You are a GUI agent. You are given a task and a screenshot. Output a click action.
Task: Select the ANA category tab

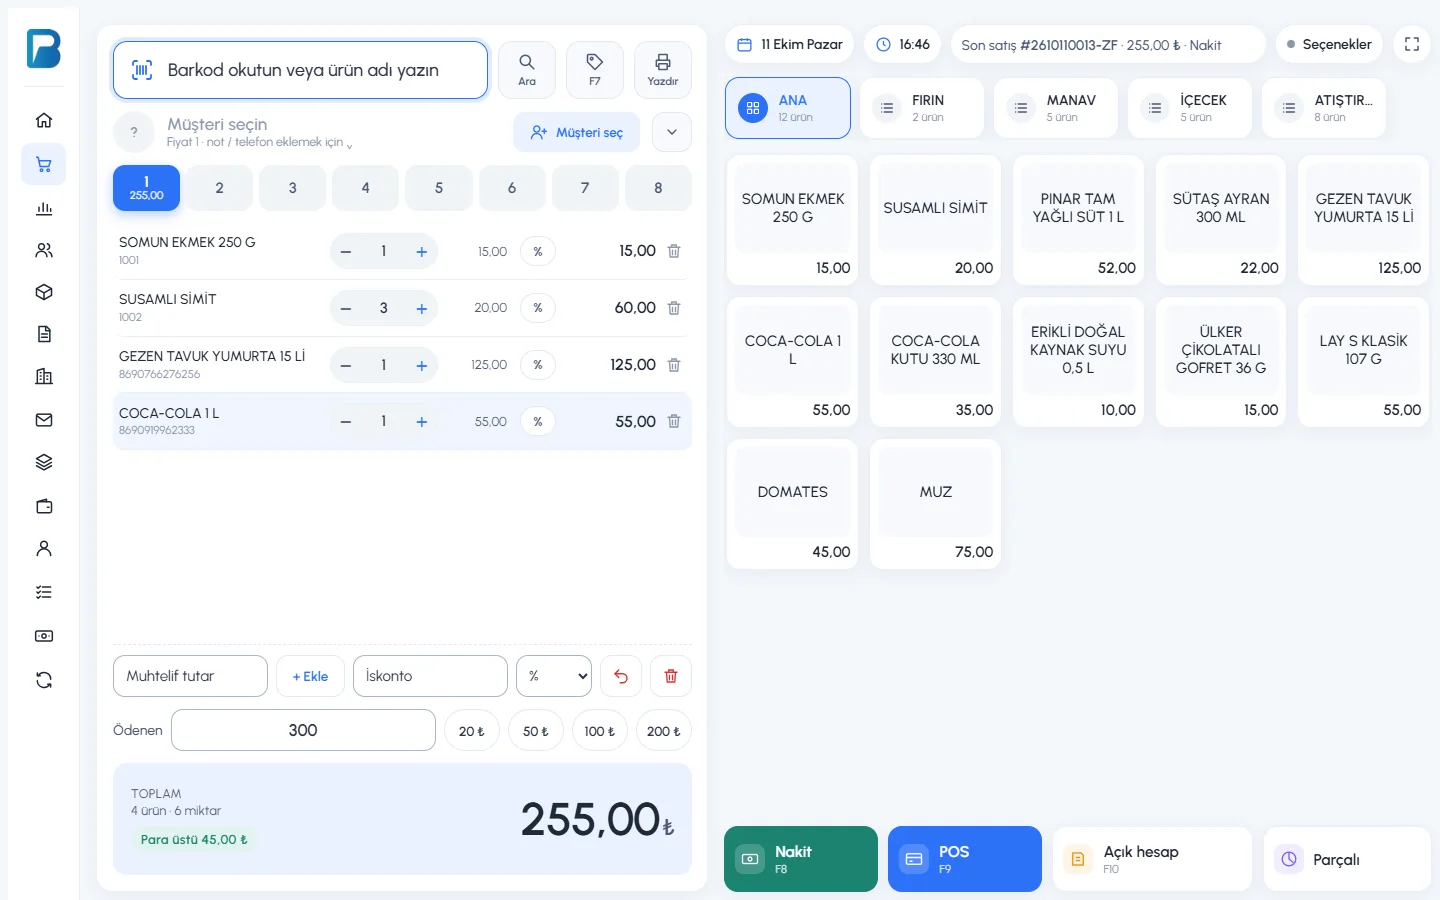click(788, 108)
